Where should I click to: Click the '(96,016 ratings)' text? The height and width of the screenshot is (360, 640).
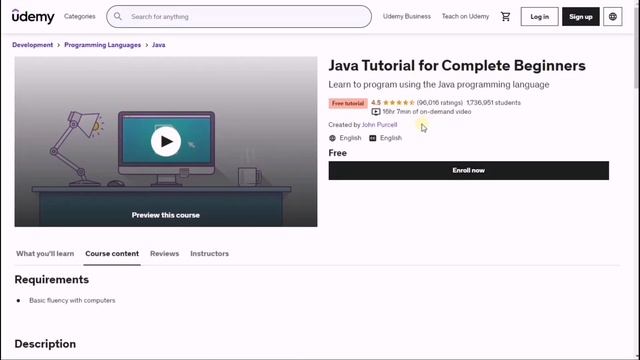click(x=440, y=103)
